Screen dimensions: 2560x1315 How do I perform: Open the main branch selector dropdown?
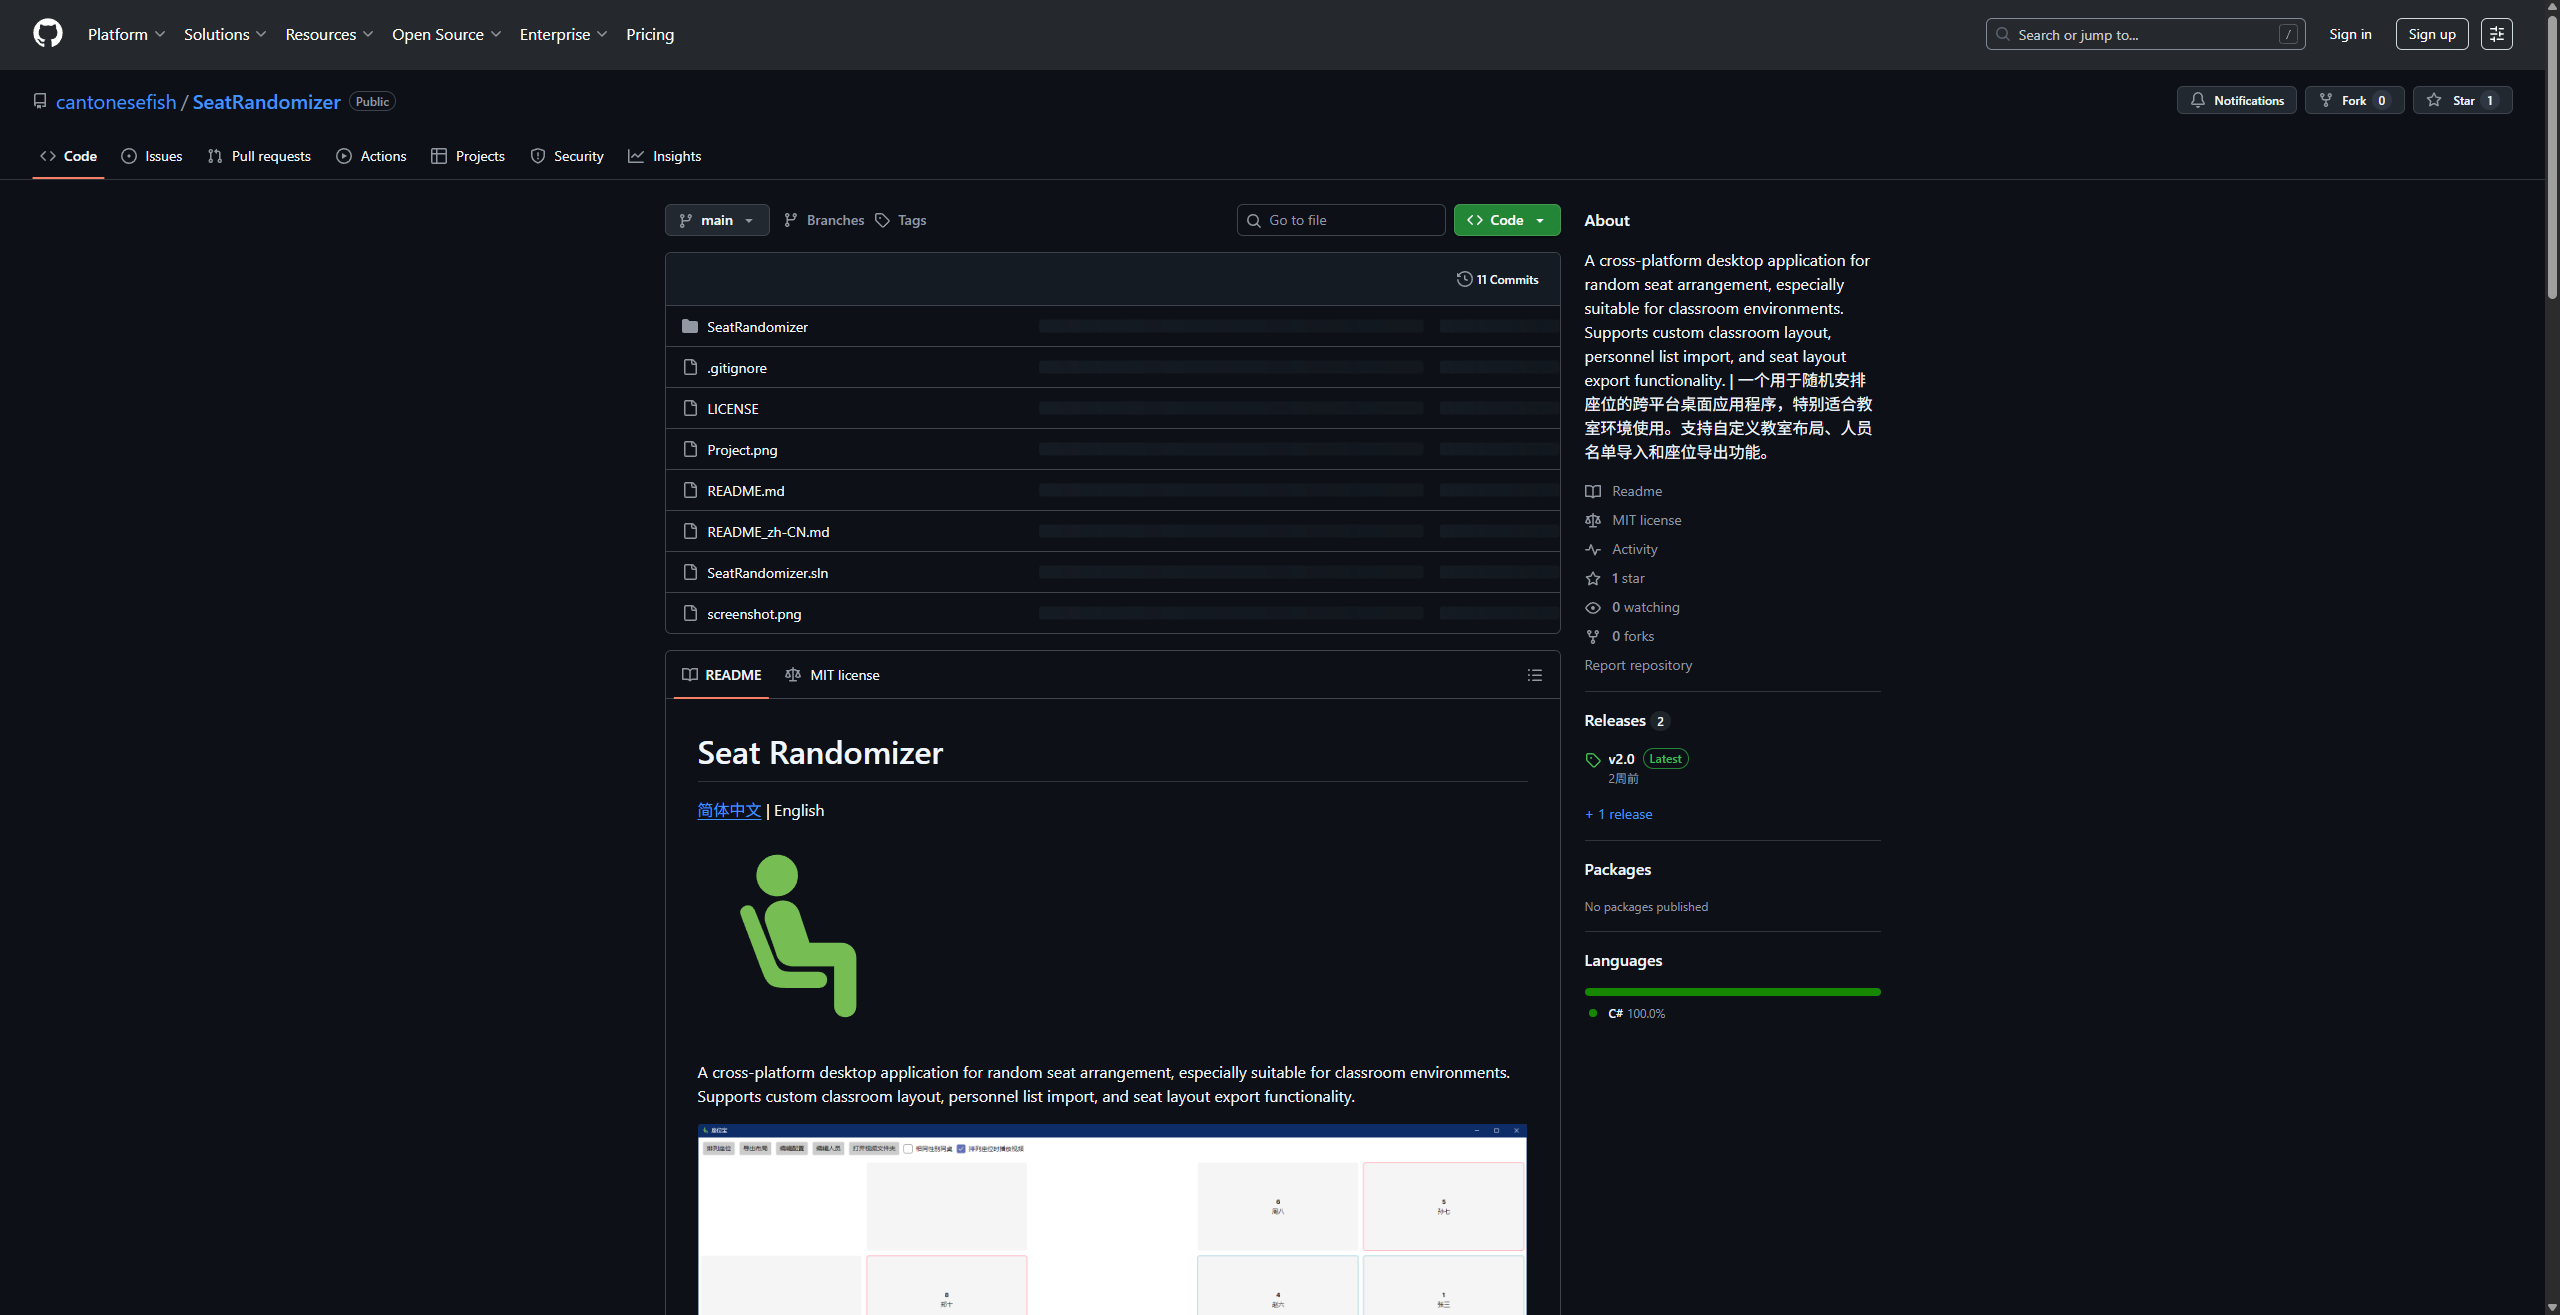click(x=717, y=220)
